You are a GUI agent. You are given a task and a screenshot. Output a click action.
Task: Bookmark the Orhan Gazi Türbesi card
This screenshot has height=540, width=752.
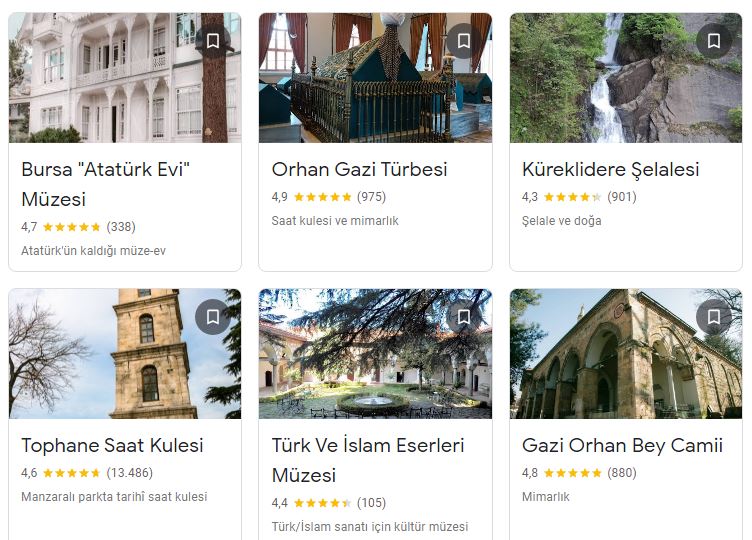(x=463, y=41)
